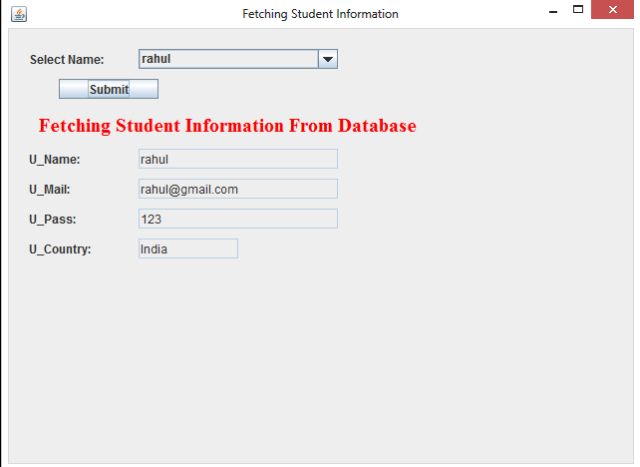Click the window title text in the title bar

point(320,14)
